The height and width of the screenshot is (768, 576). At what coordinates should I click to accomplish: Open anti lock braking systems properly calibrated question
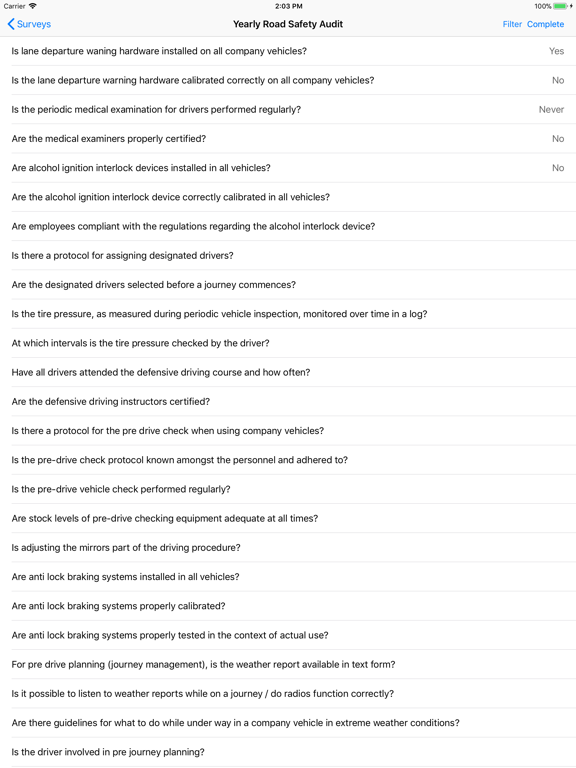(288, 606)
